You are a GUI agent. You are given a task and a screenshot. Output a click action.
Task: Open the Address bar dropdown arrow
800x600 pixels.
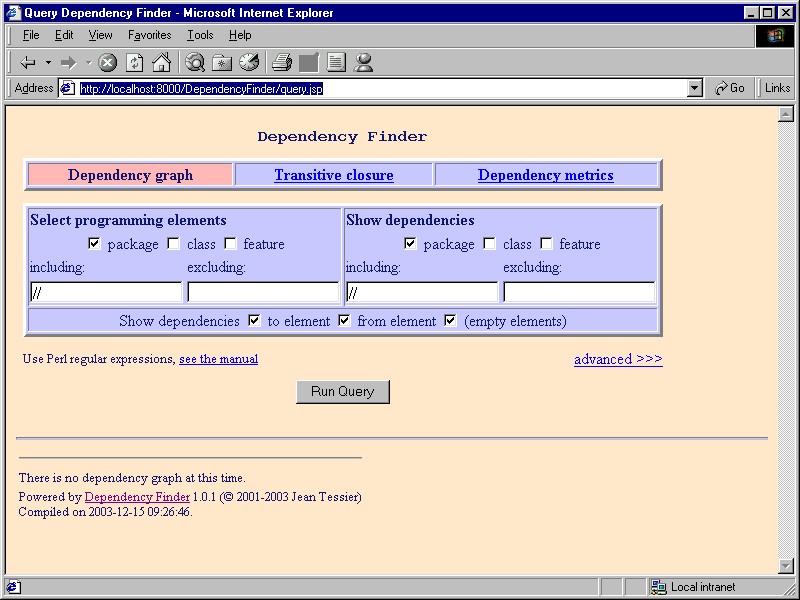(x=695, y=88)
